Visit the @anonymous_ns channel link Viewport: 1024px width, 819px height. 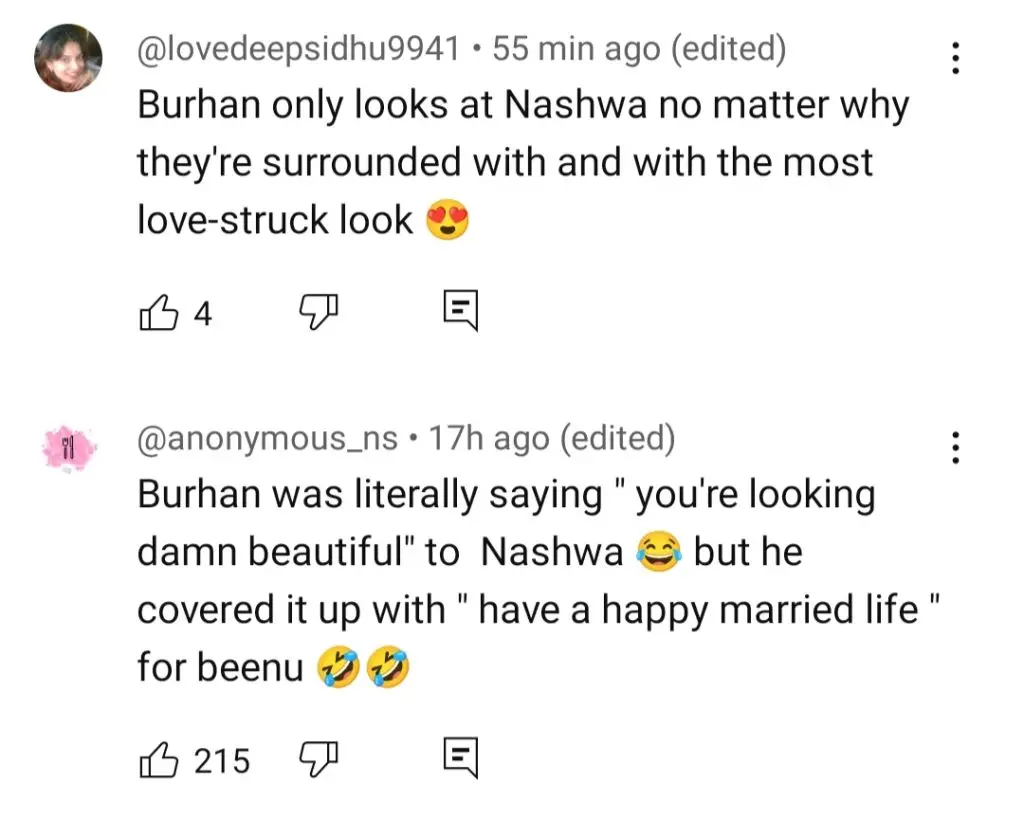tap(267, 438)
